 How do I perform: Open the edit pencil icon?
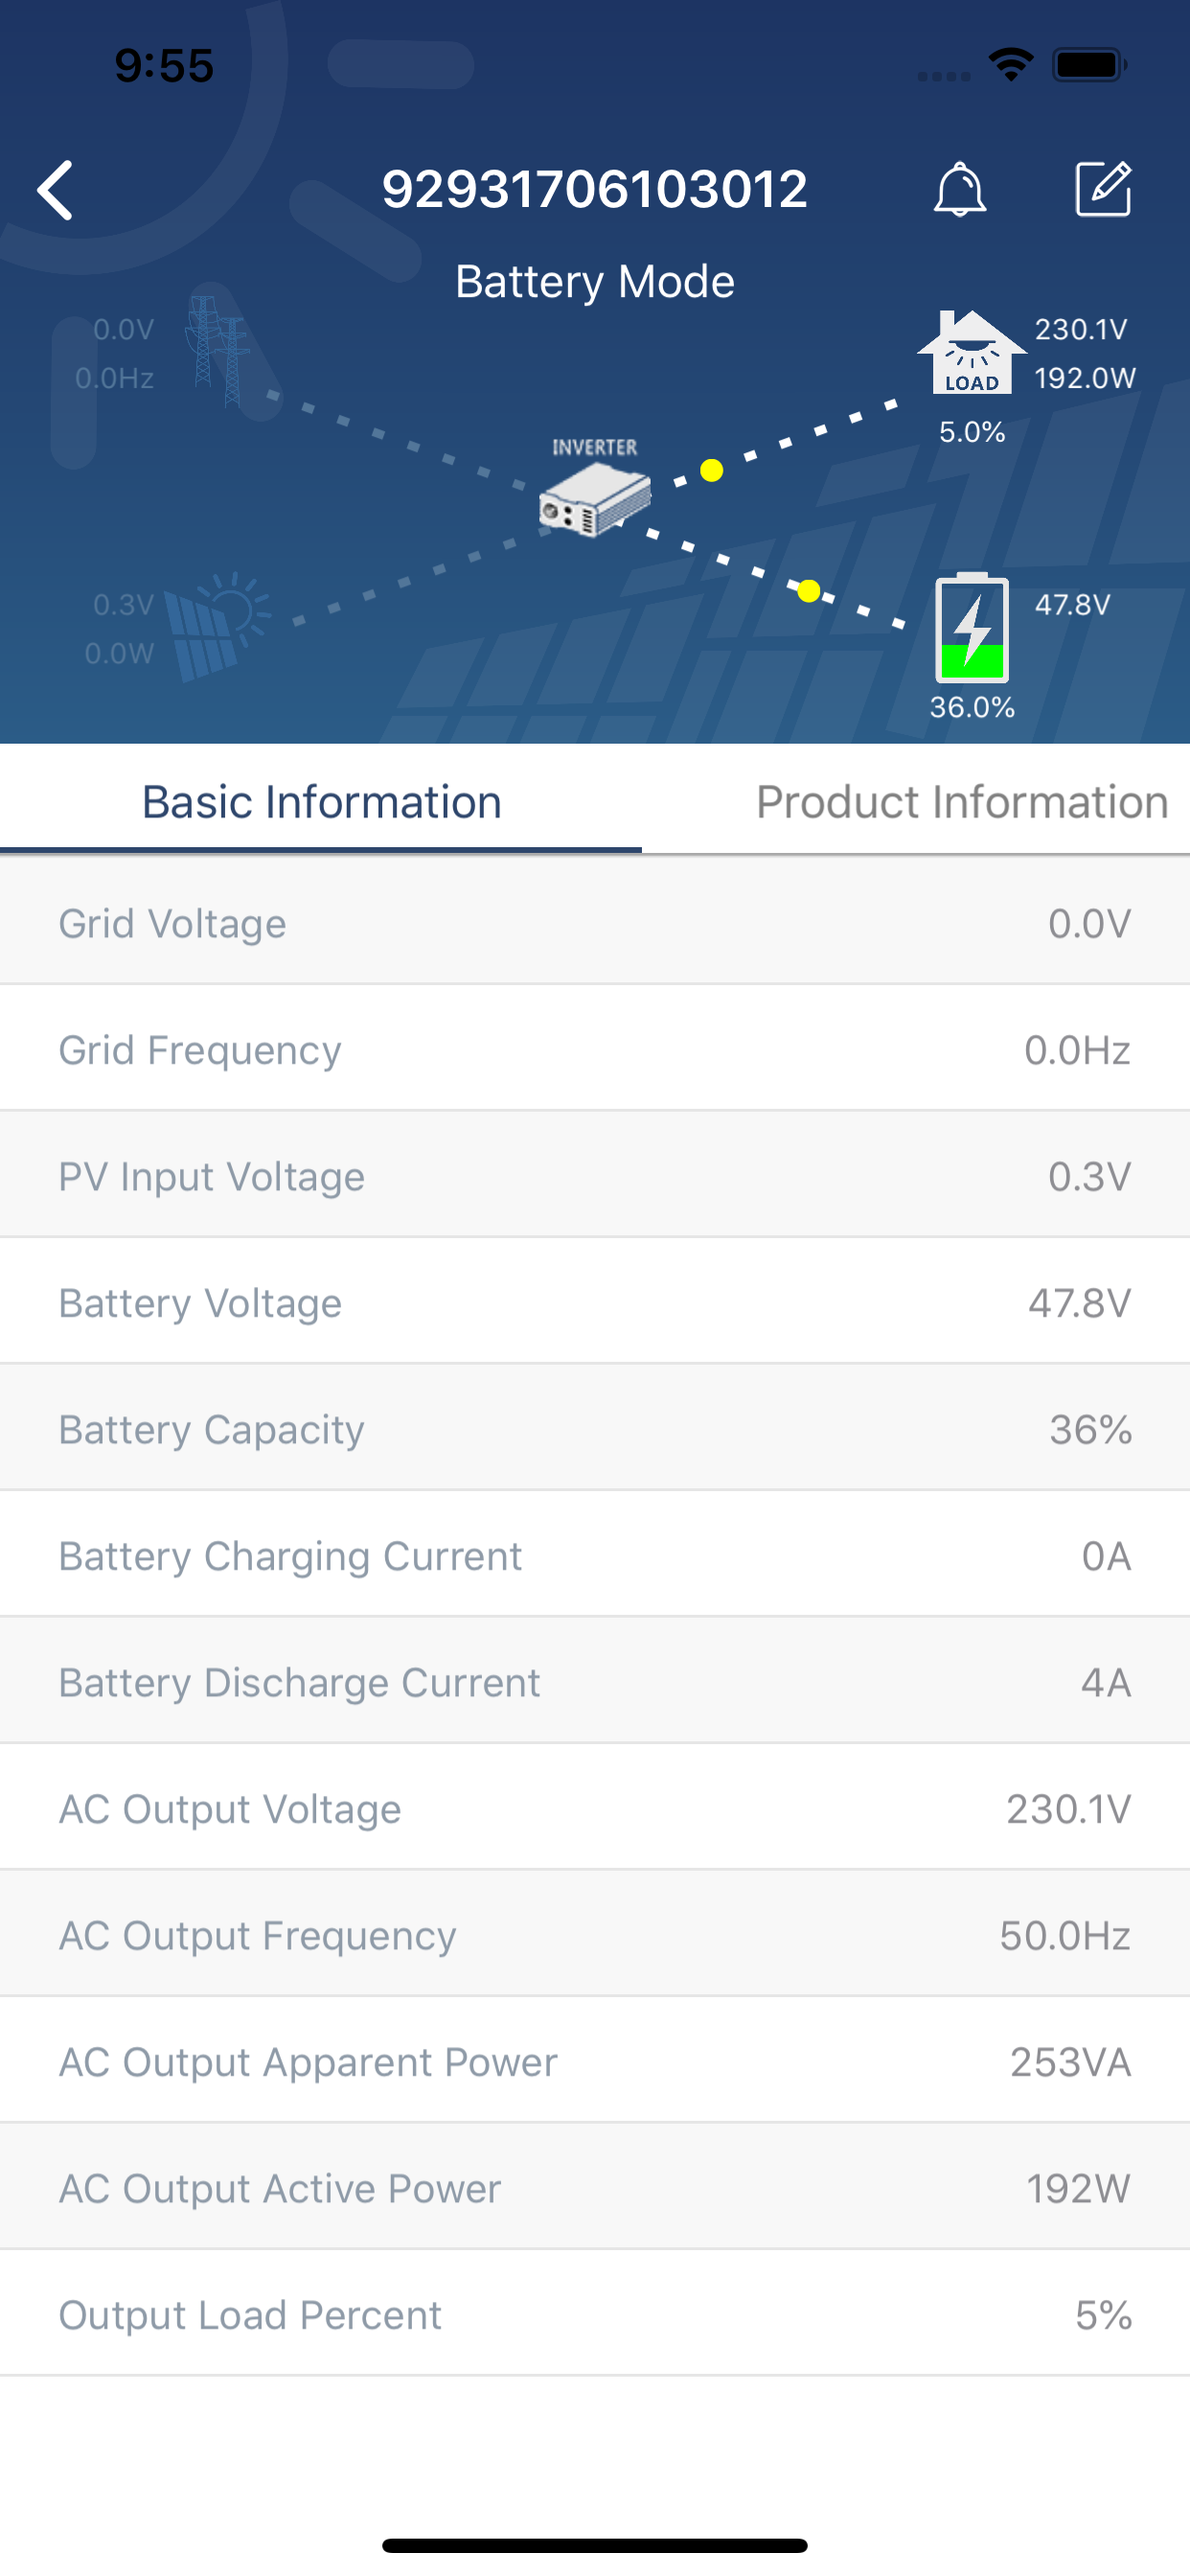tap(1103, 188)
